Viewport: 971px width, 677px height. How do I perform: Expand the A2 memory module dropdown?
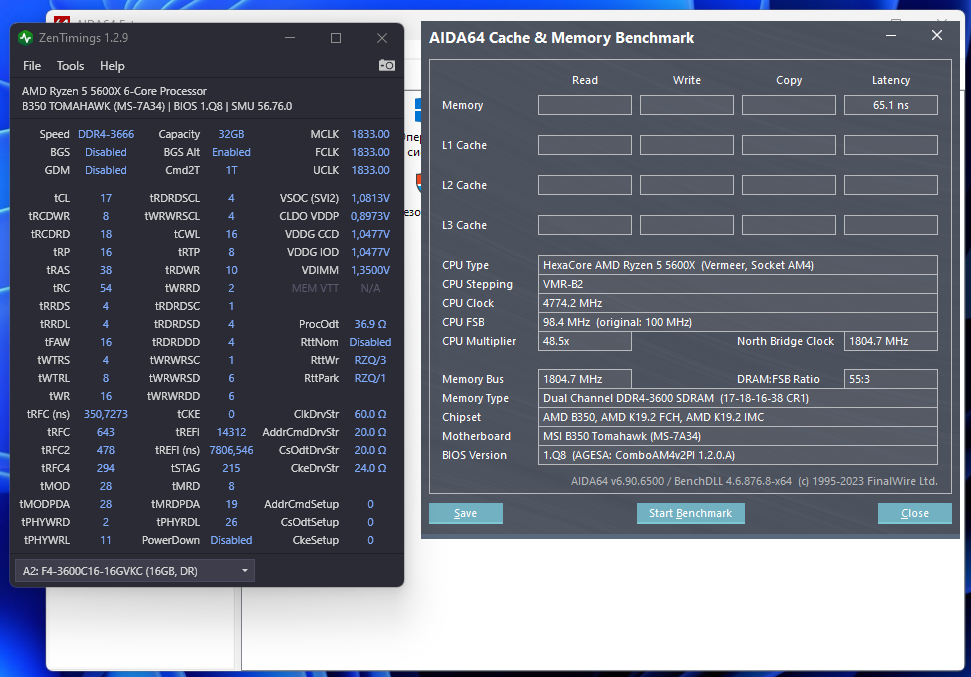pos(134,571)
